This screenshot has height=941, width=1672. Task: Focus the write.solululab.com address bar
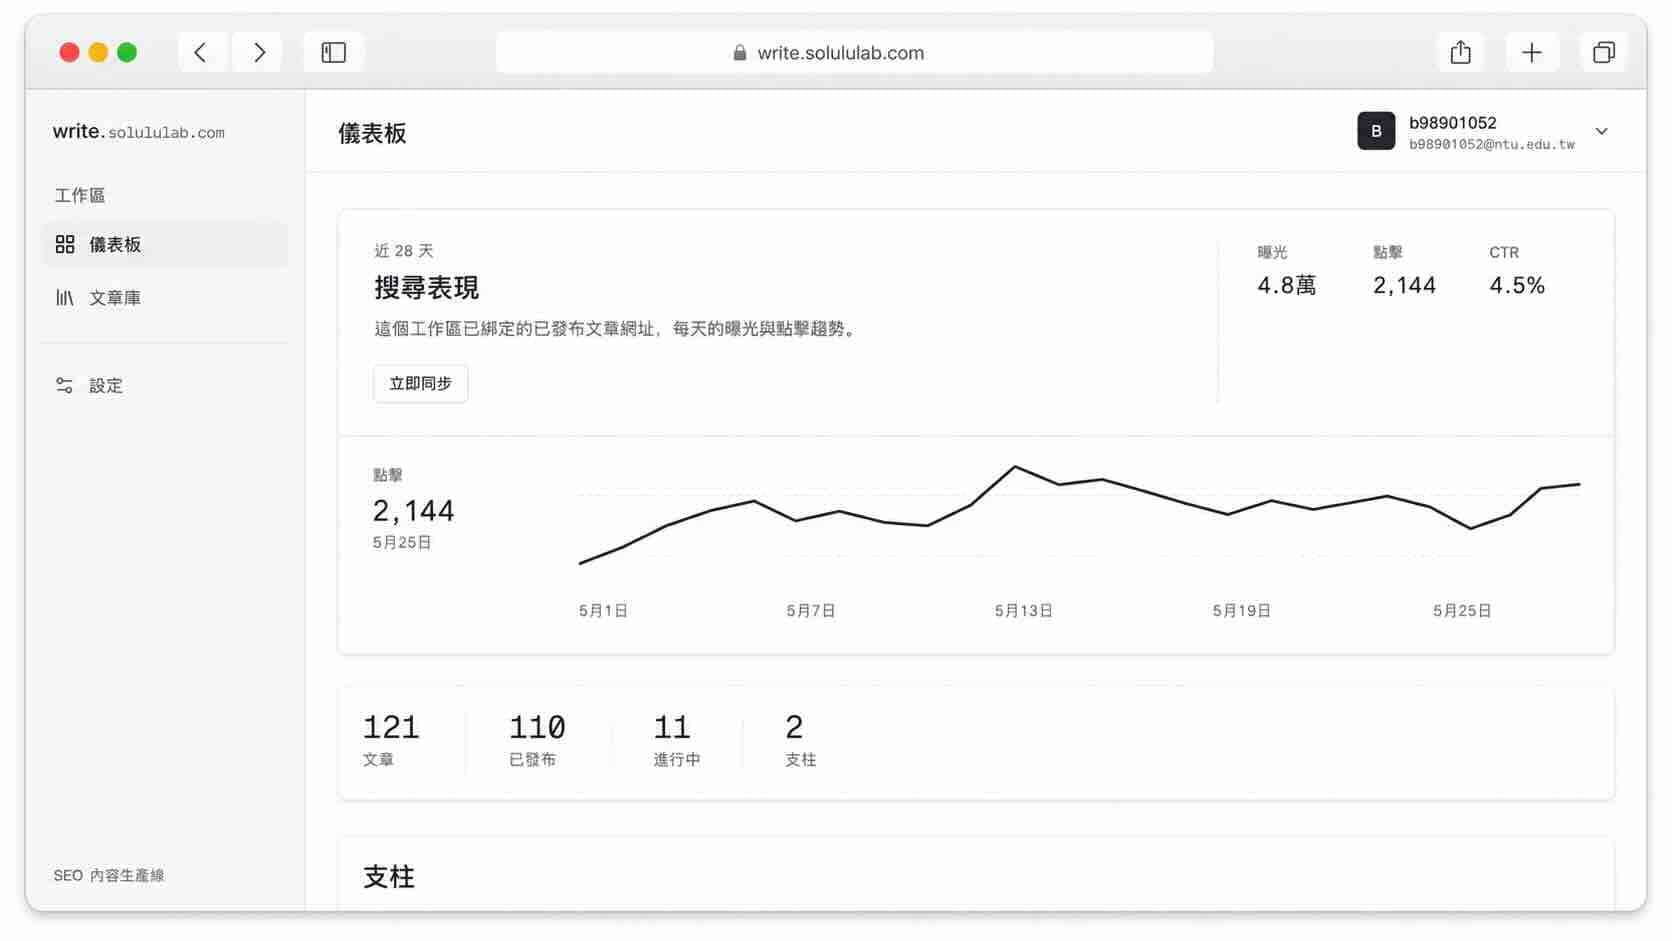[854, 53]
